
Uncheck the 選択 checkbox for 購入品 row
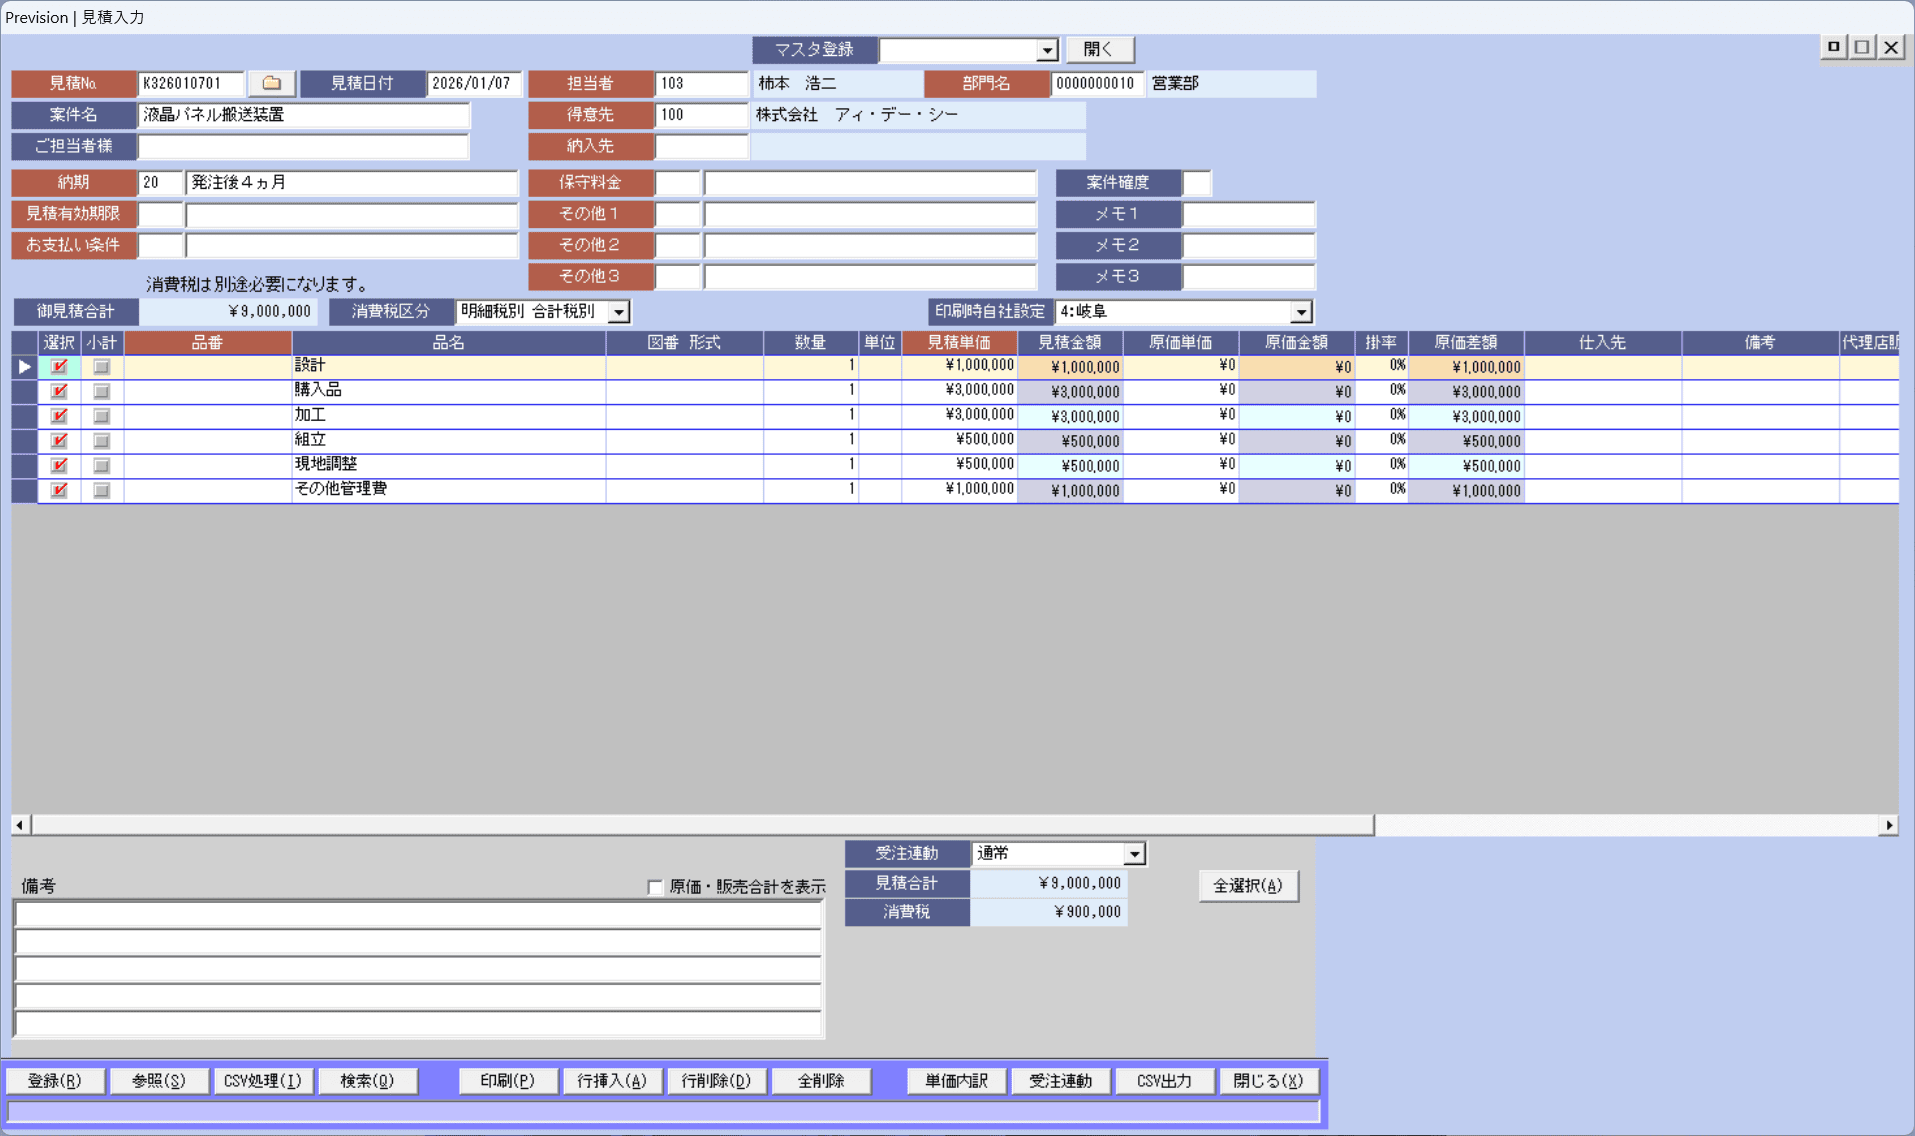point(59,392)
